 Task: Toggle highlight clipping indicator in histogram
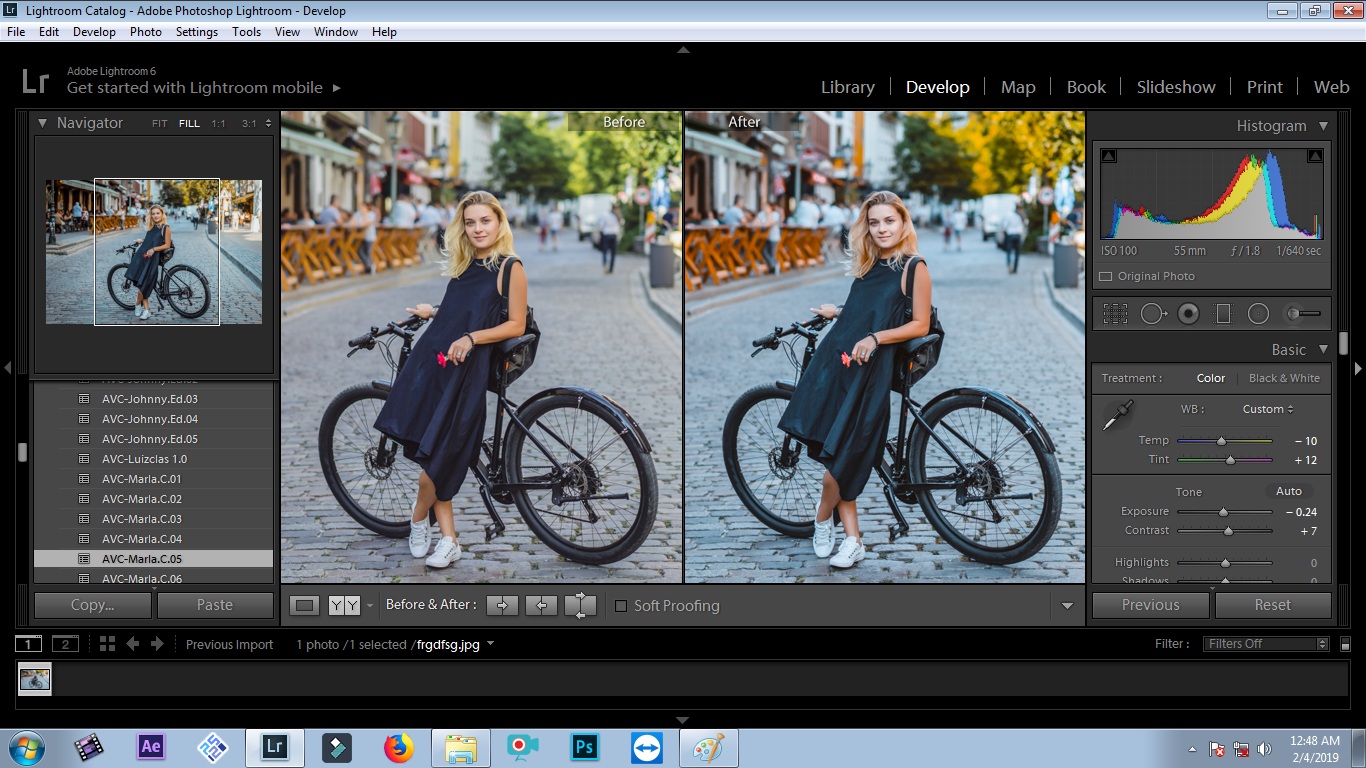pos(1315,156)
